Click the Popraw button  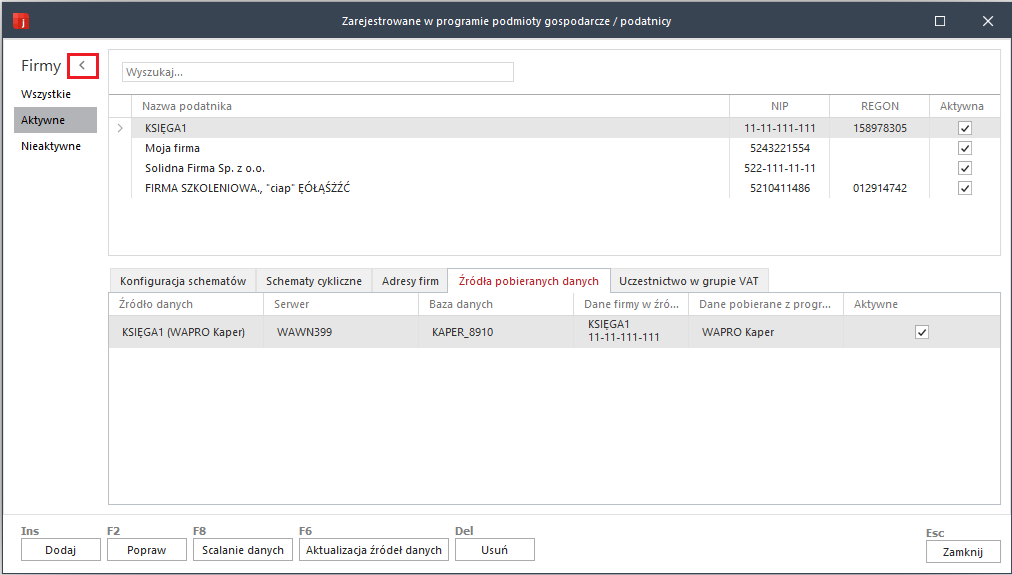click(146, 550)
